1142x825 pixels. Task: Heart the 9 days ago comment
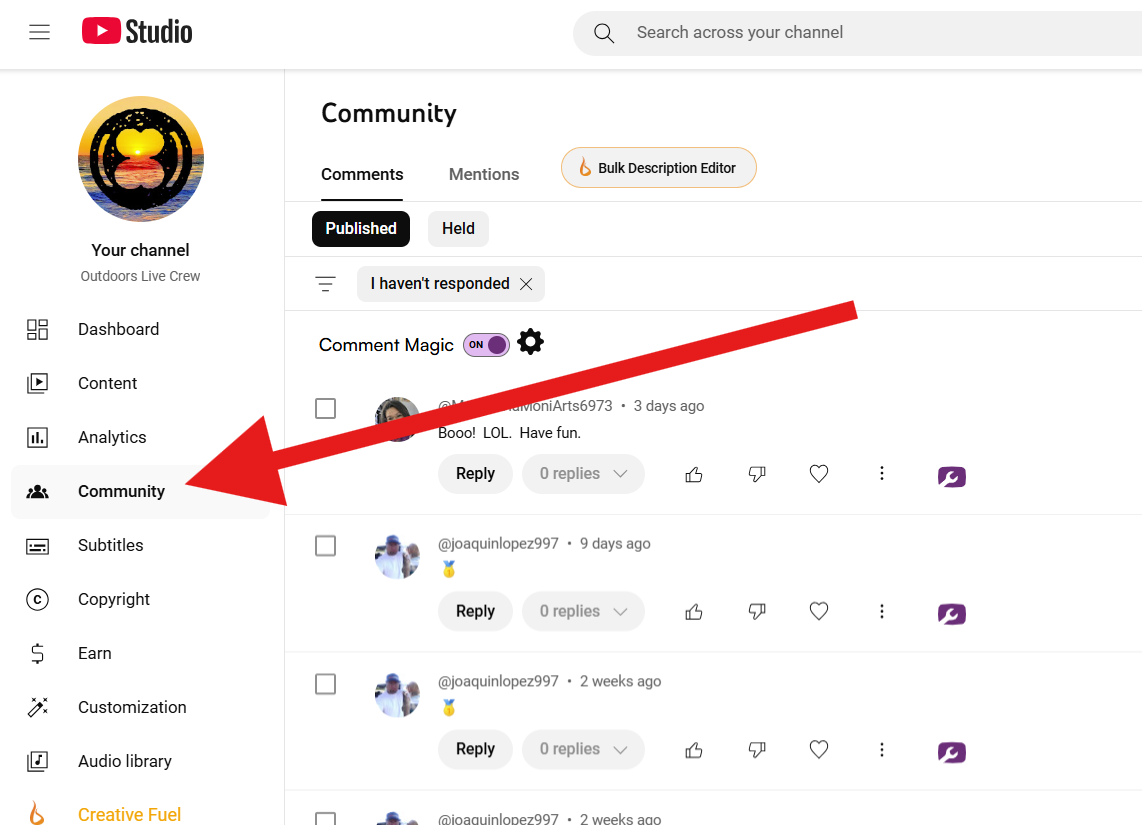[x=819, y=612]
